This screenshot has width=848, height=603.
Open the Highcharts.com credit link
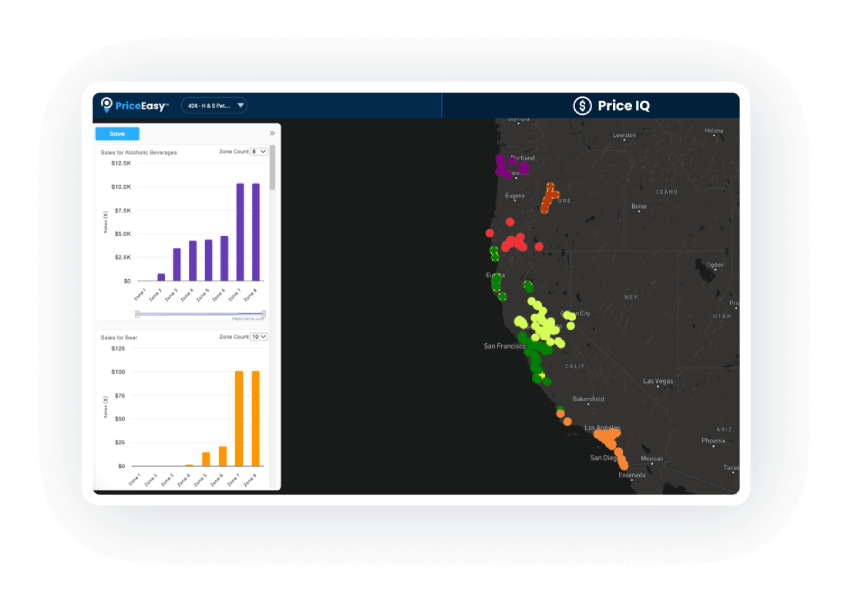pos(248,319)
